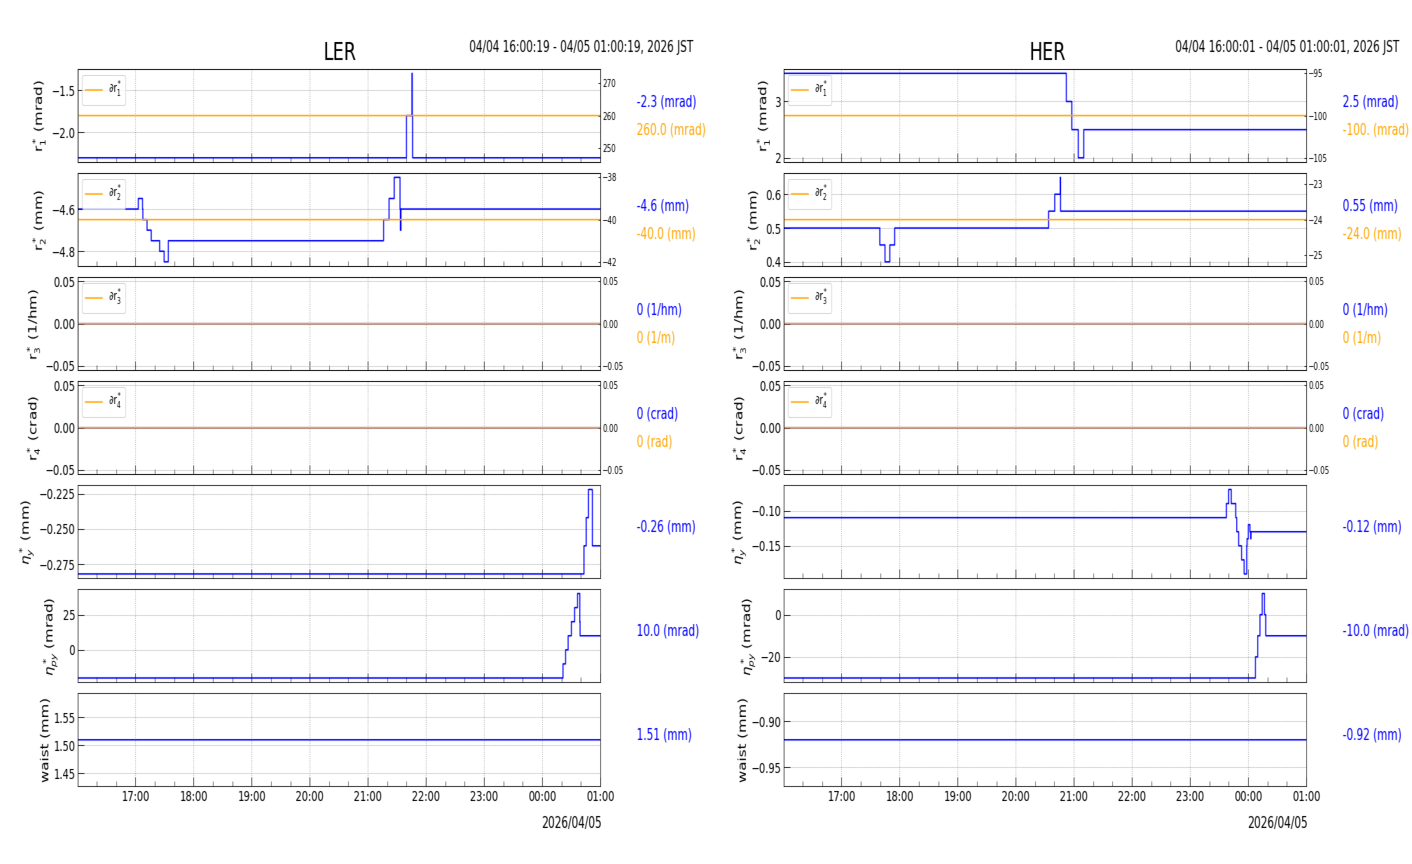Select the HER time range ending 01:00:01
This screenshot has height=864, width=1412.
1287,47
